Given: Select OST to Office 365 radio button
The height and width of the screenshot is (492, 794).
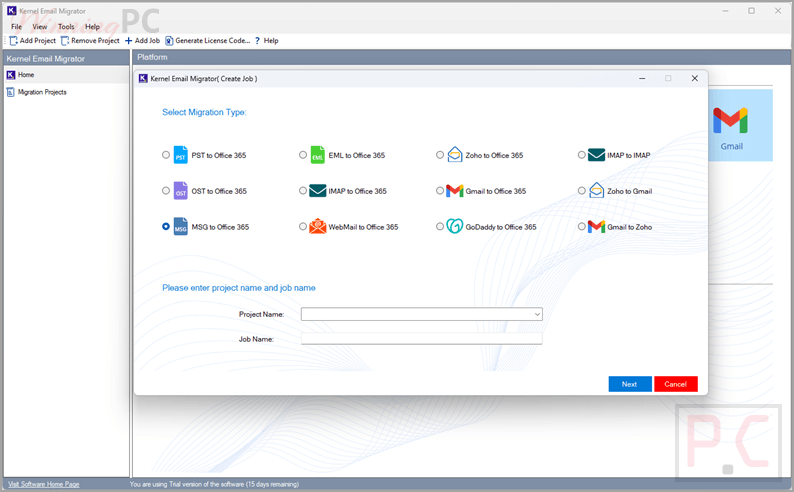Looking at the screenshot, I should (166, 191).
